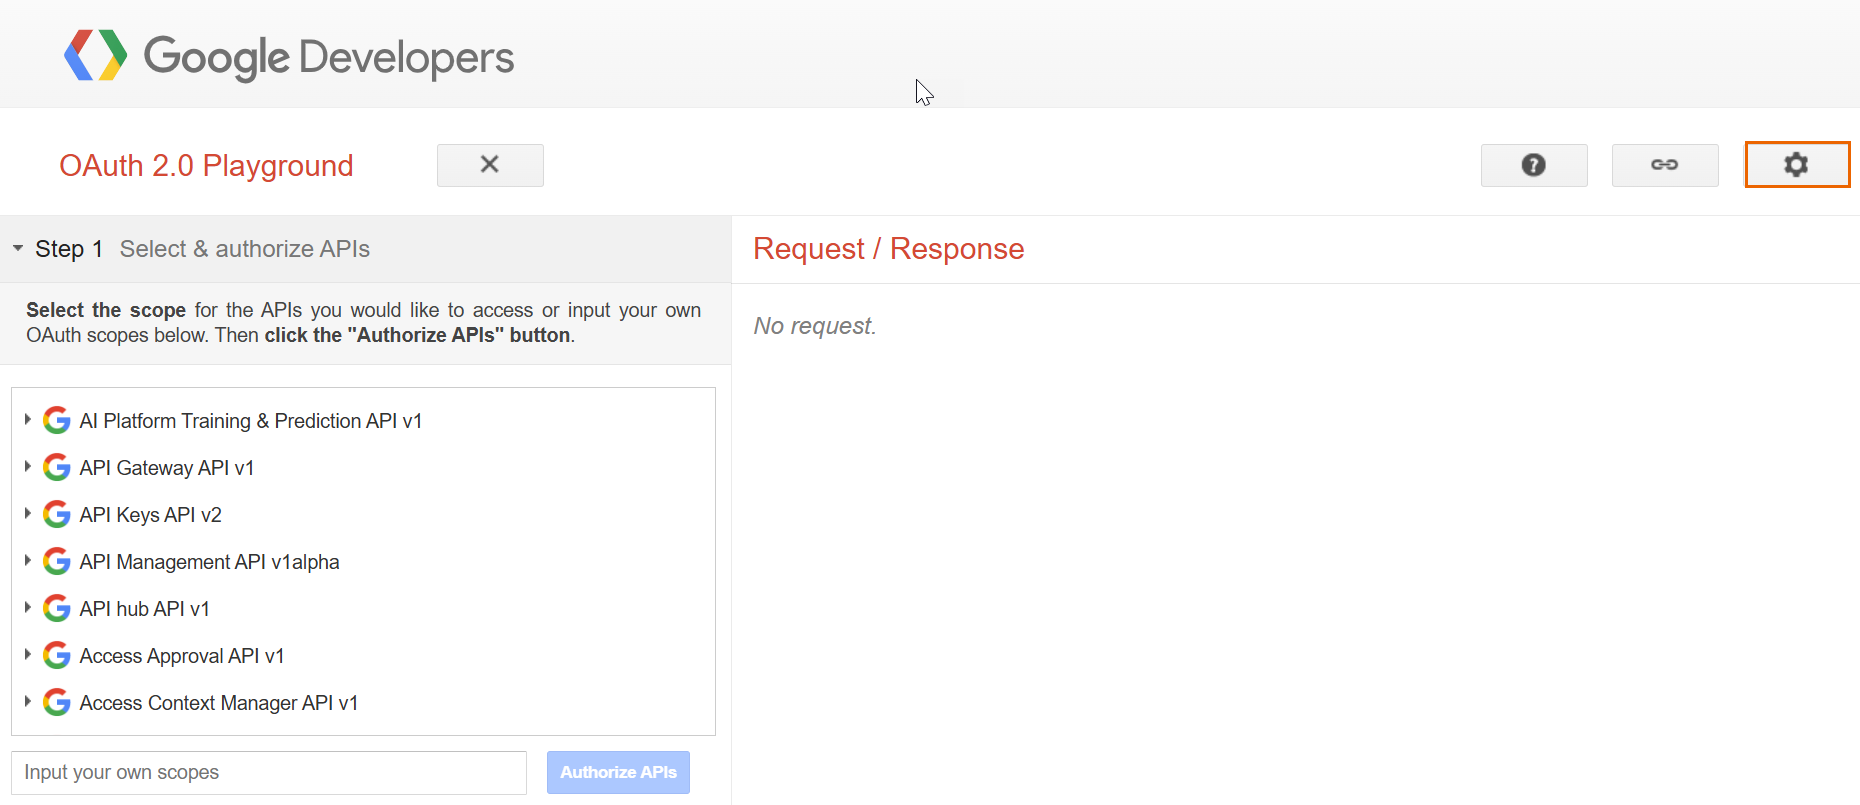Expand the API Gateway API v1 arrow
1860x805 pixels.
[28, 467]
